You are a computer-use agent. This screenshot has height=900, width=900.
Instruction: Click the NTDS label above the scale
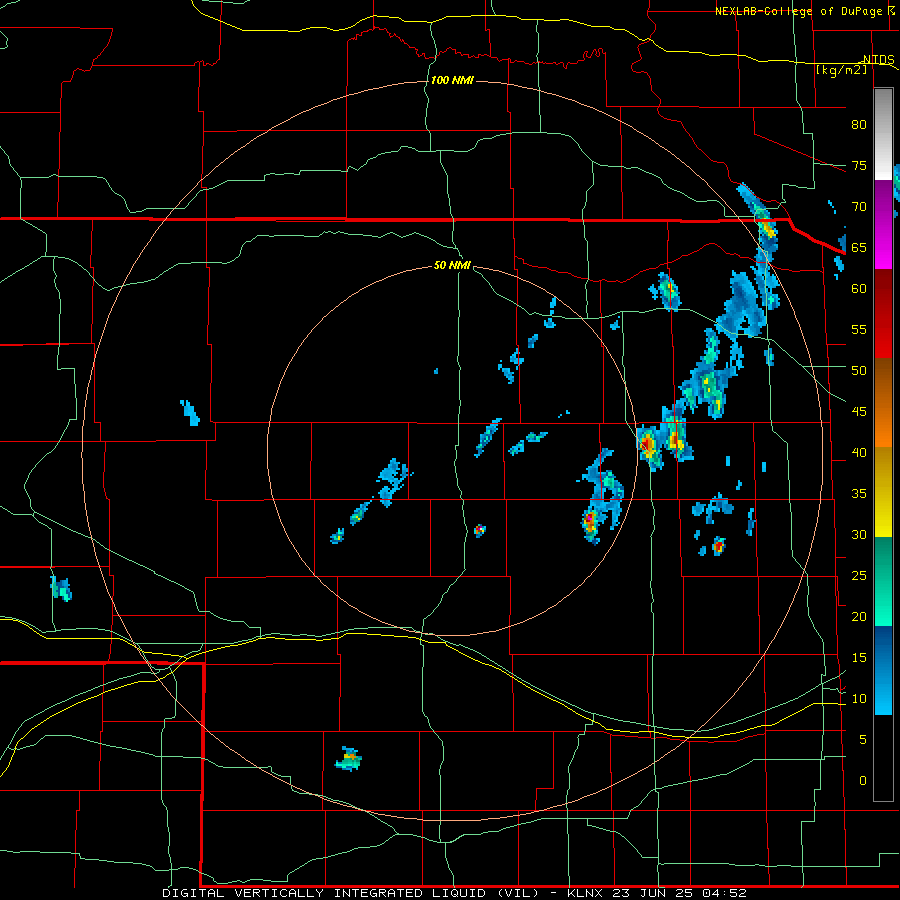tap(879, 60)
